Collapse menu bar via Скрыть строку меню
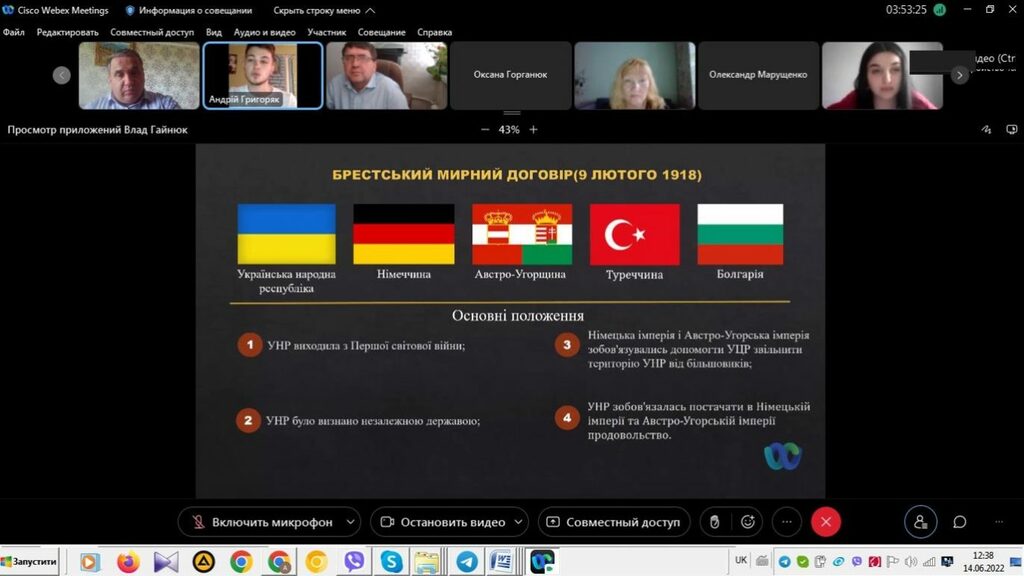1024x576 pixels. click(x=324, y=11)
